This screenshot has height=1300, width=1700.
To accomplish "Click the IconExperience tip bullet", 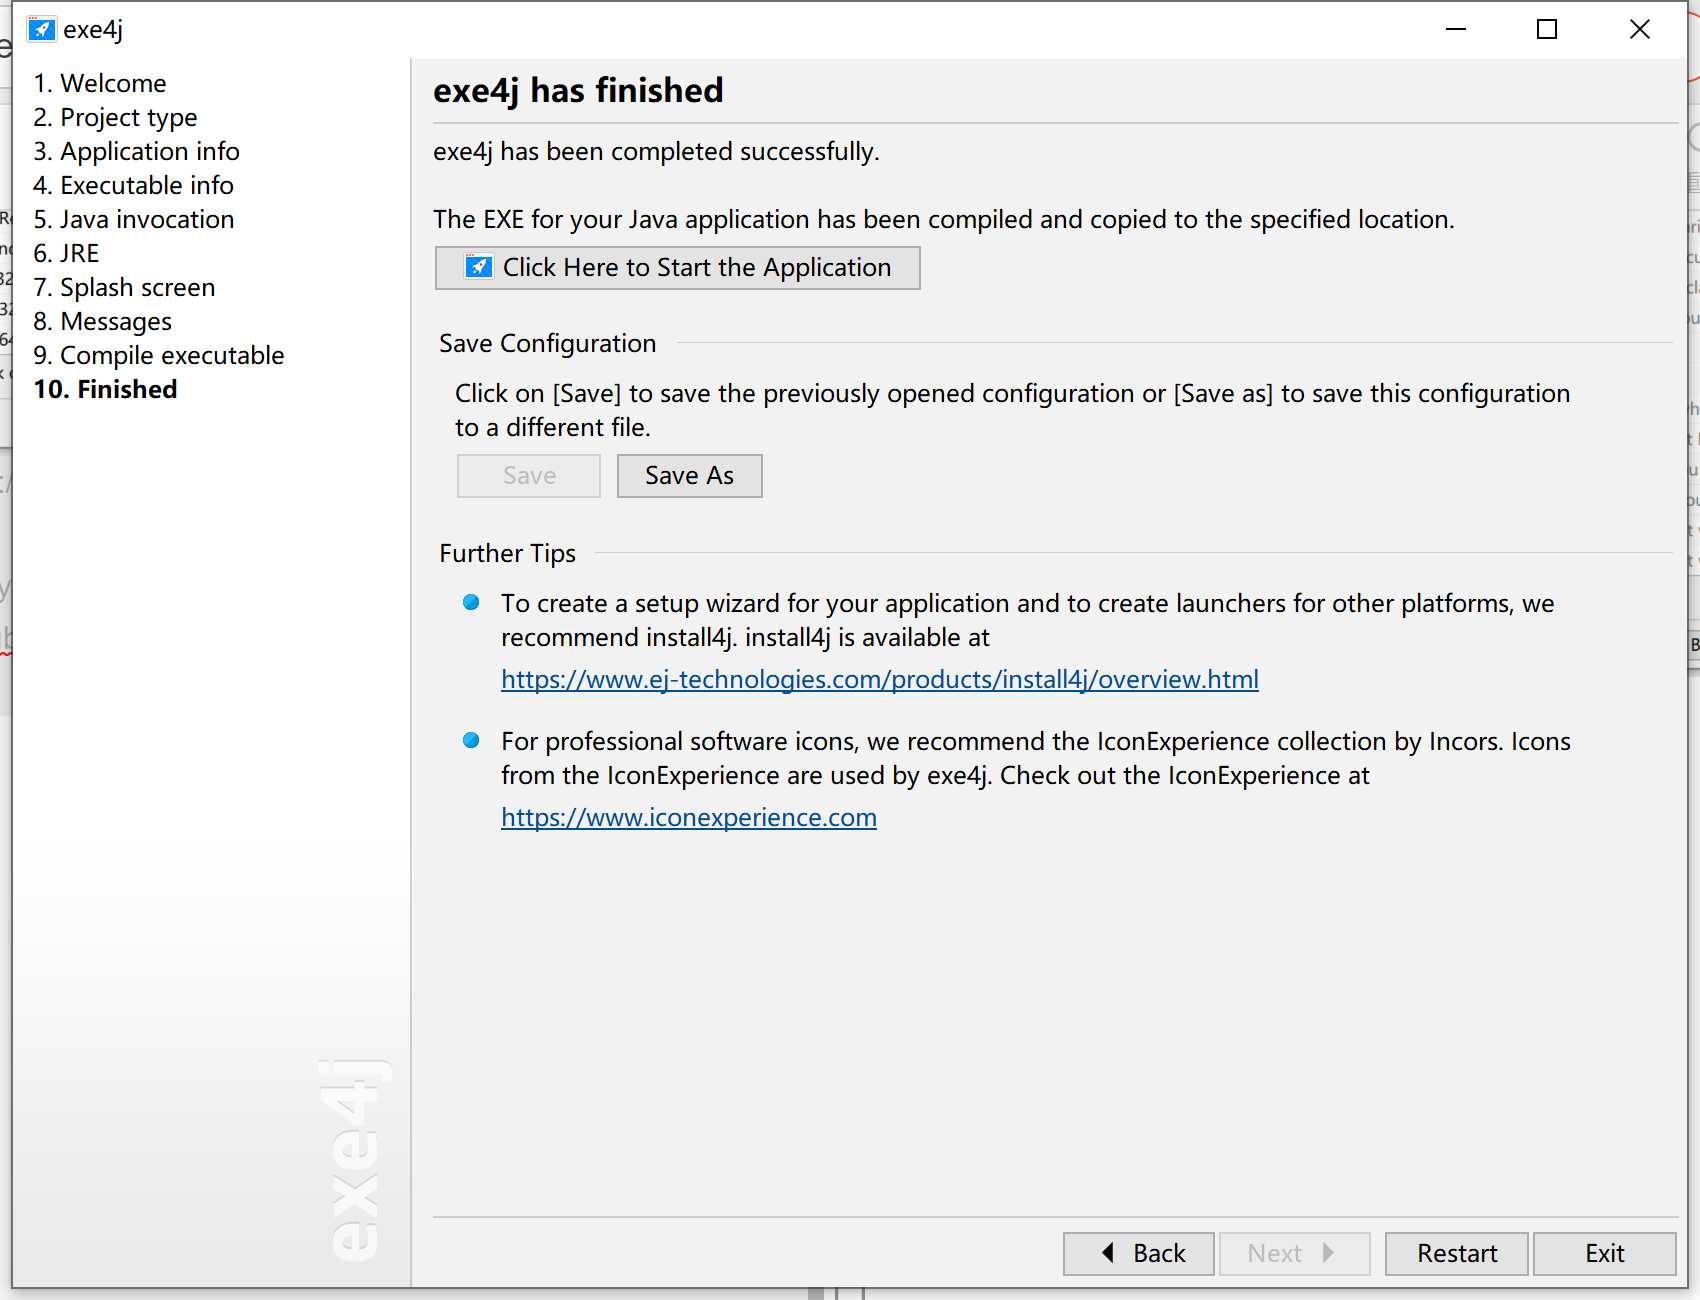I will click(x=471, y=740).
